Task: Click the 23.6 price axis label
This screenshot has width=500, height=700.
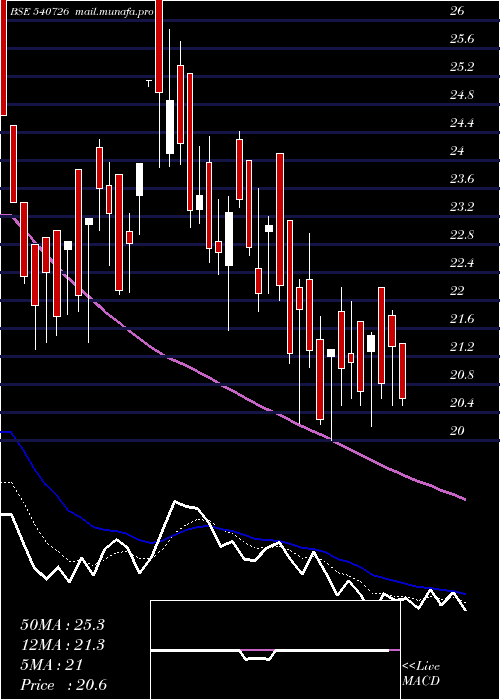Action: (462, 179)
